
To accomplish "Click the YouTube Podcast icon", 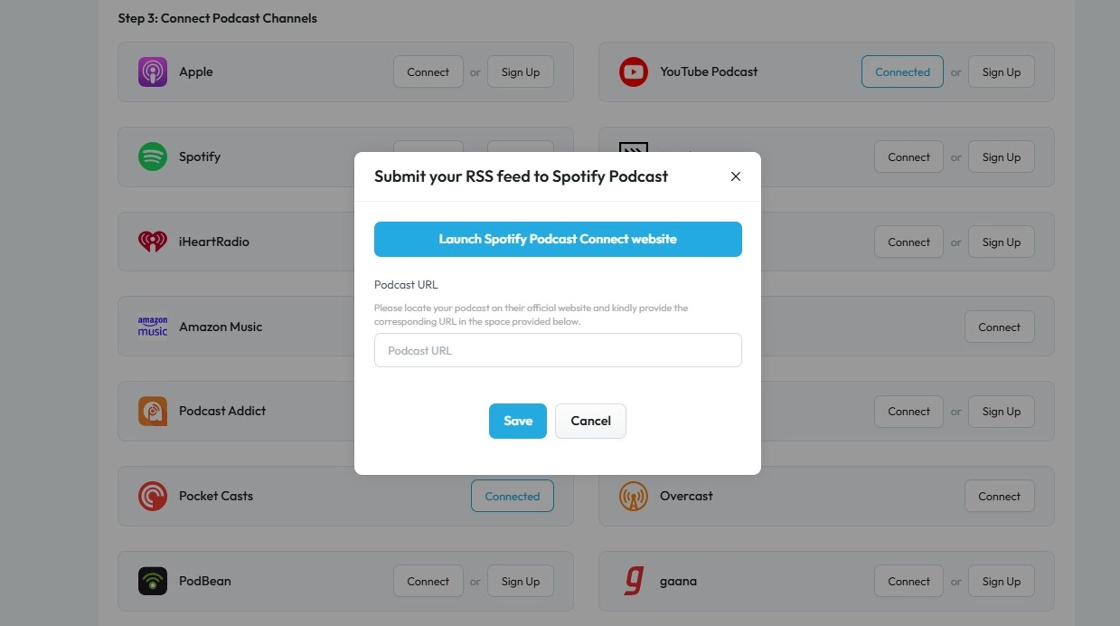I will (633, 72).
